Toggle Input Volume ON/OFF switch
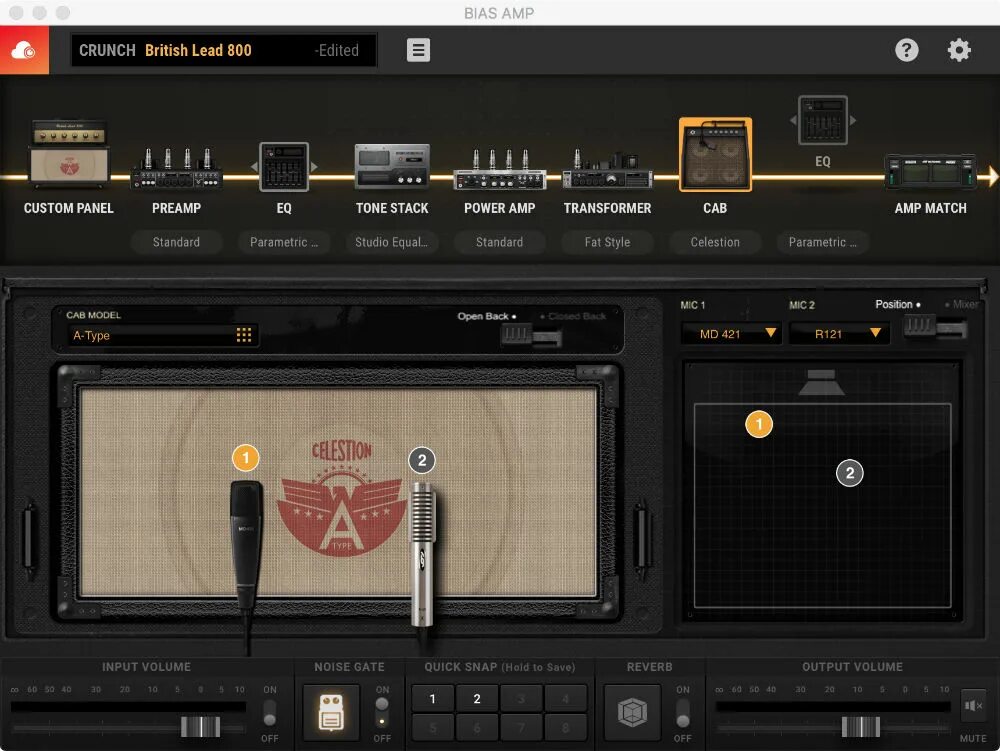This screenshot has height=751, width=1000. pos(270,713)
